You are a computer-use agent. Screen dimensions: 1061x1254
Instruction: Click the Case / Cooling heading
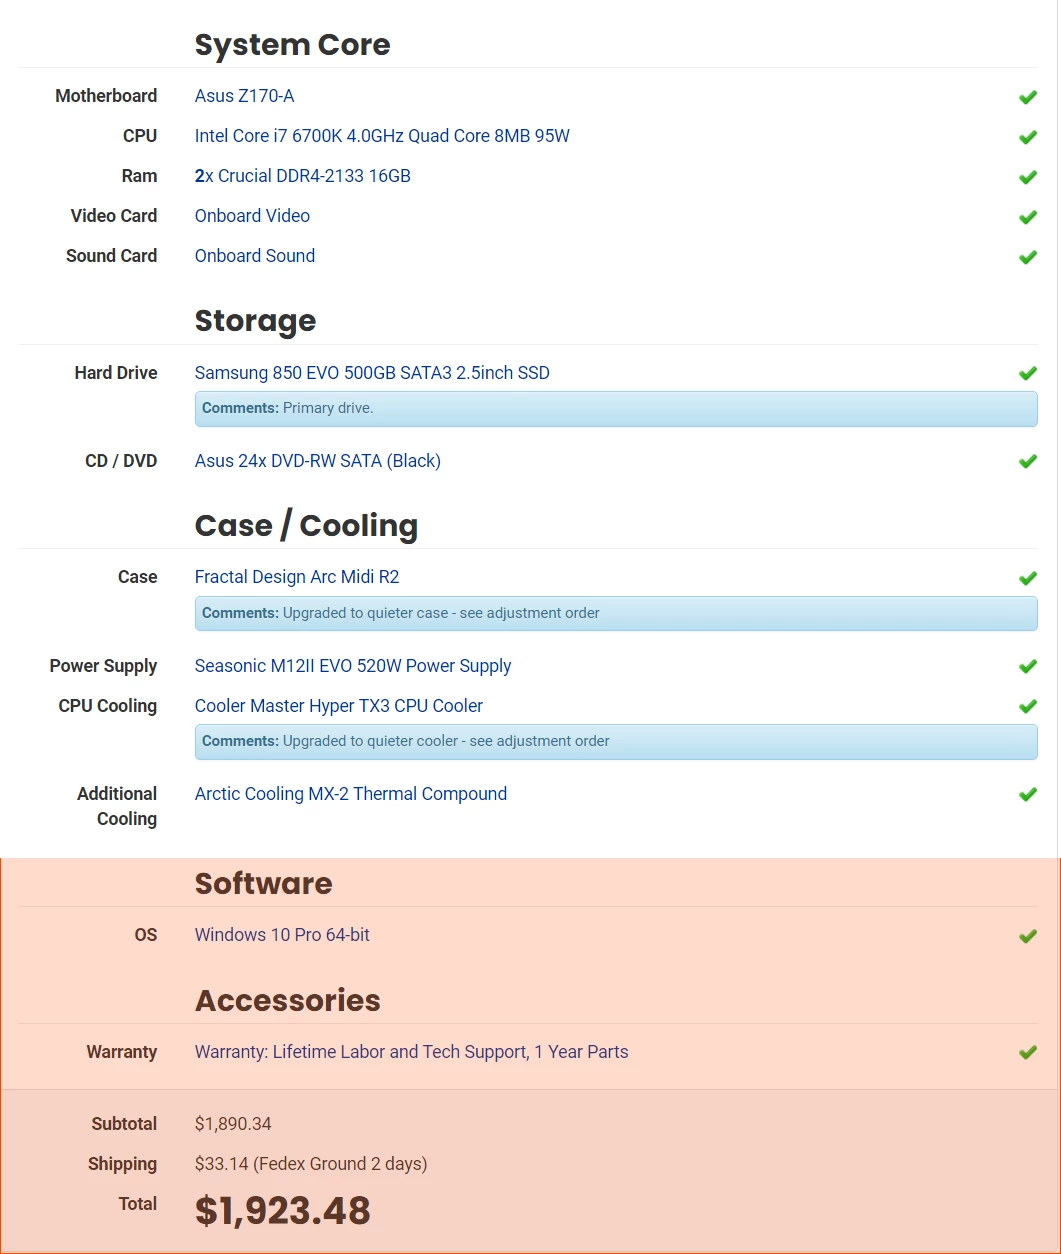point(306,526)
